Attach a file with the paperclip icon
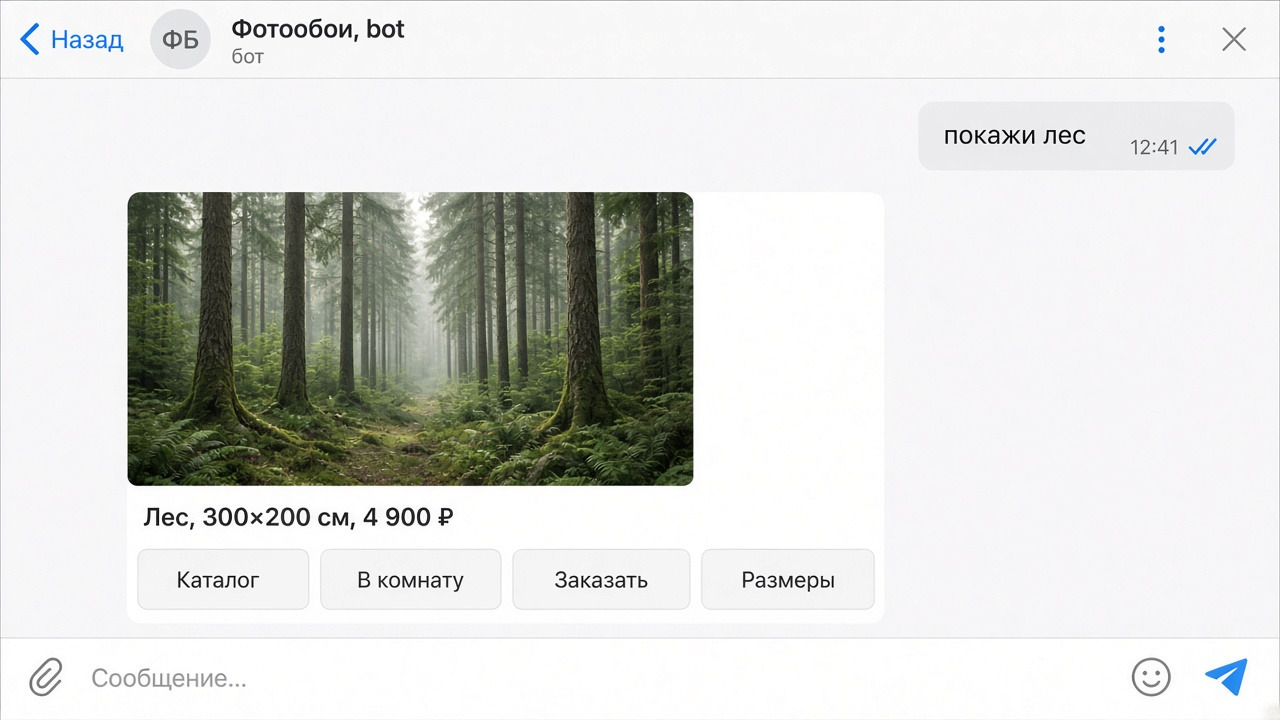This screenshot has height=720, width=1280. coord(45,678)
